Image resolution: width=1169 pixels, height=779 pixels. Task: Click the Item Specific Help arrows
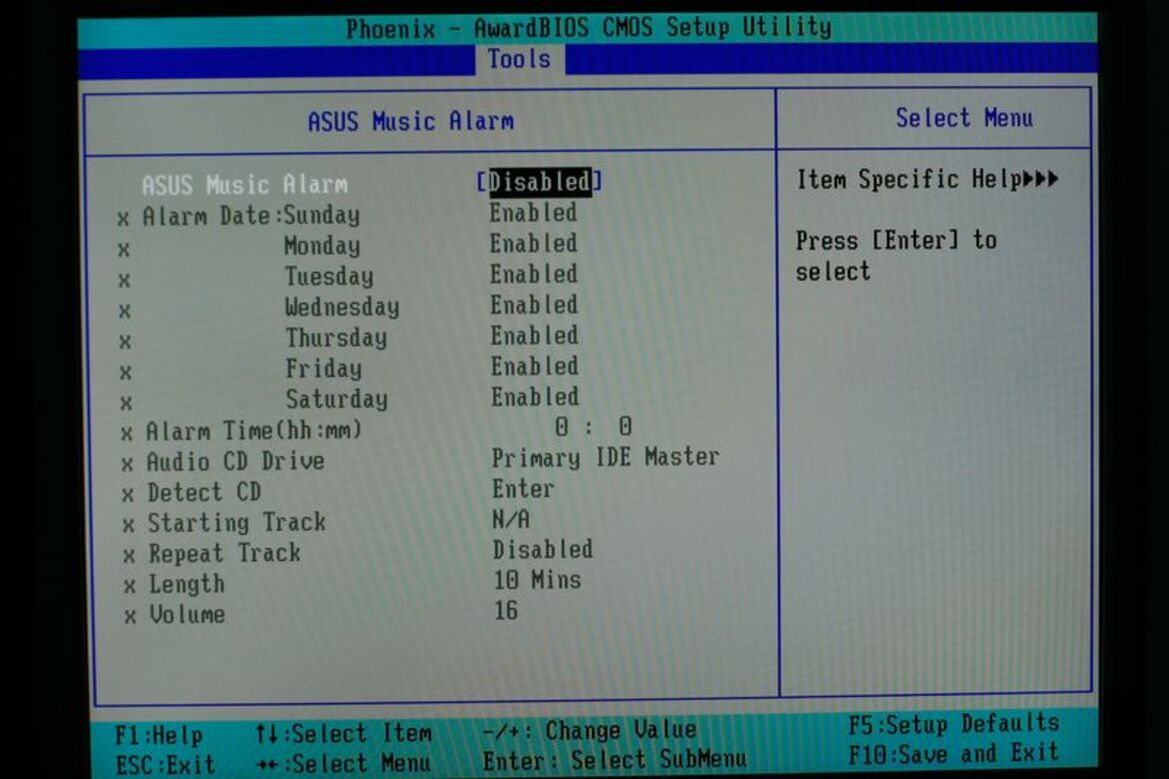pos(1041,179)
